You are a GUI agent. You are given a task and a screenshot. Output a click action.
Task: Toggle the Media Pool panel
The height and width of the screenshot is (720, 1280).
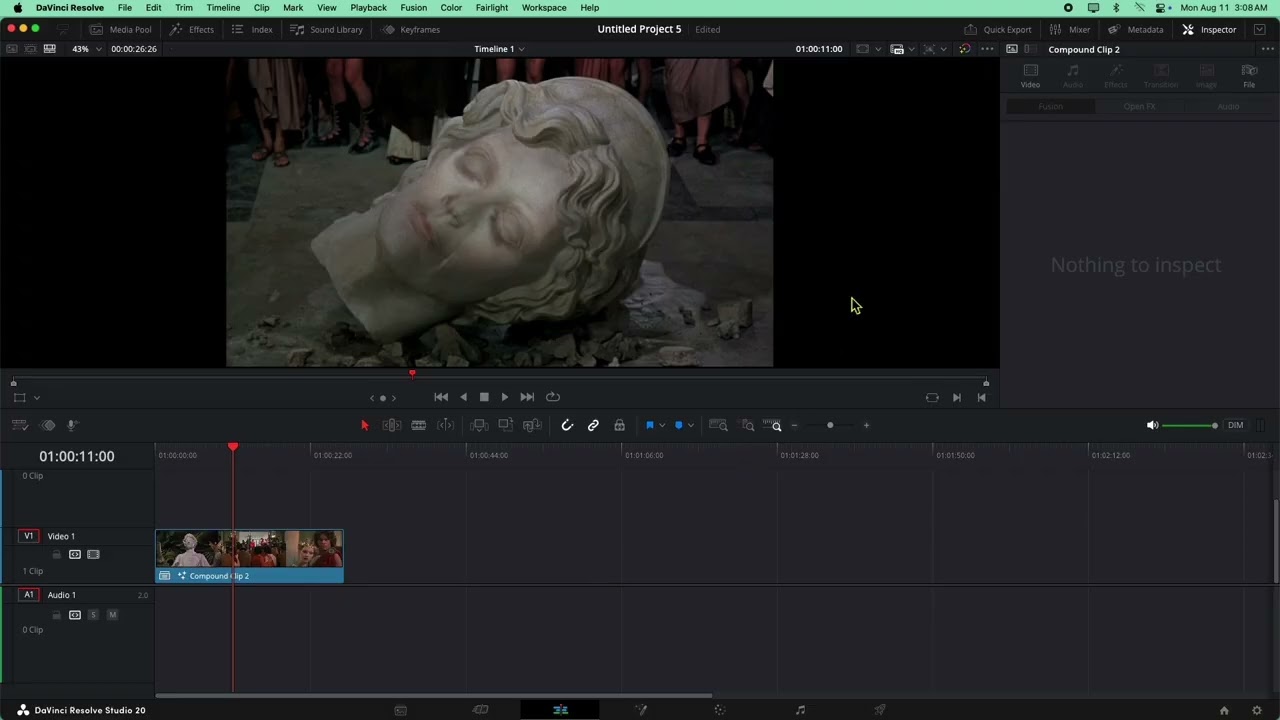pos(121,30)
